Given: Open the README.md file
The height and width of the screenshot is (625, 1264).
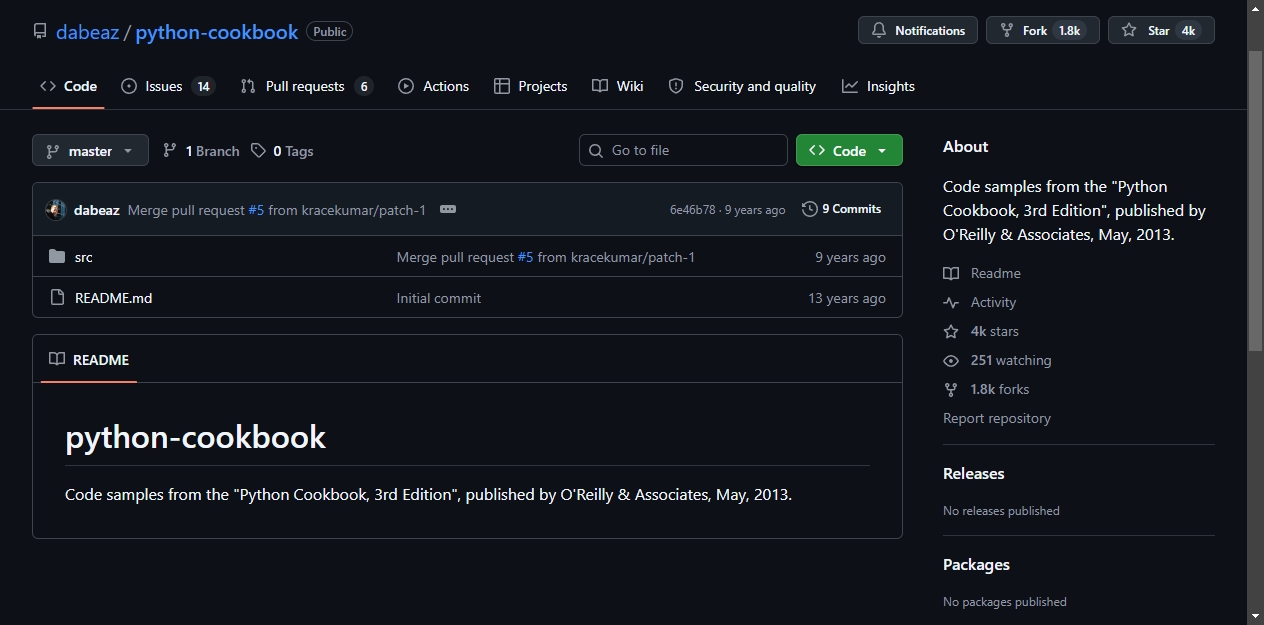Looking at the screenshot, I should click(113, 298).
